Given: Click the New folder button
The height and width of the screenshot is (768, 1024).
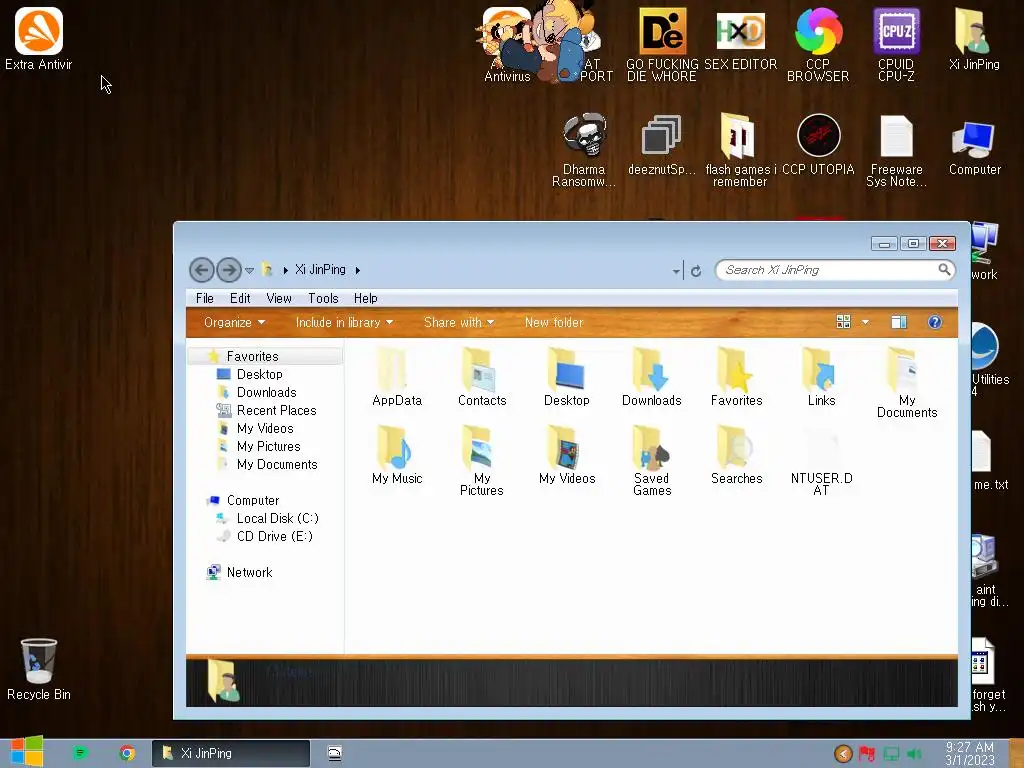Looking at the screenshot, I should (554, 323).
